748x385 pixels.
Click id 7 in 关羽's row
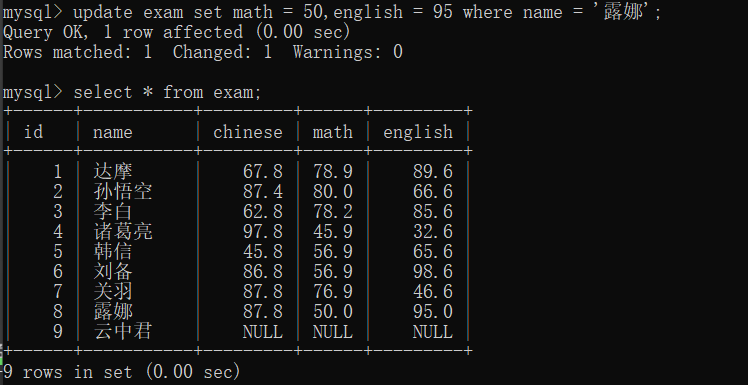(x=58, y=292)
